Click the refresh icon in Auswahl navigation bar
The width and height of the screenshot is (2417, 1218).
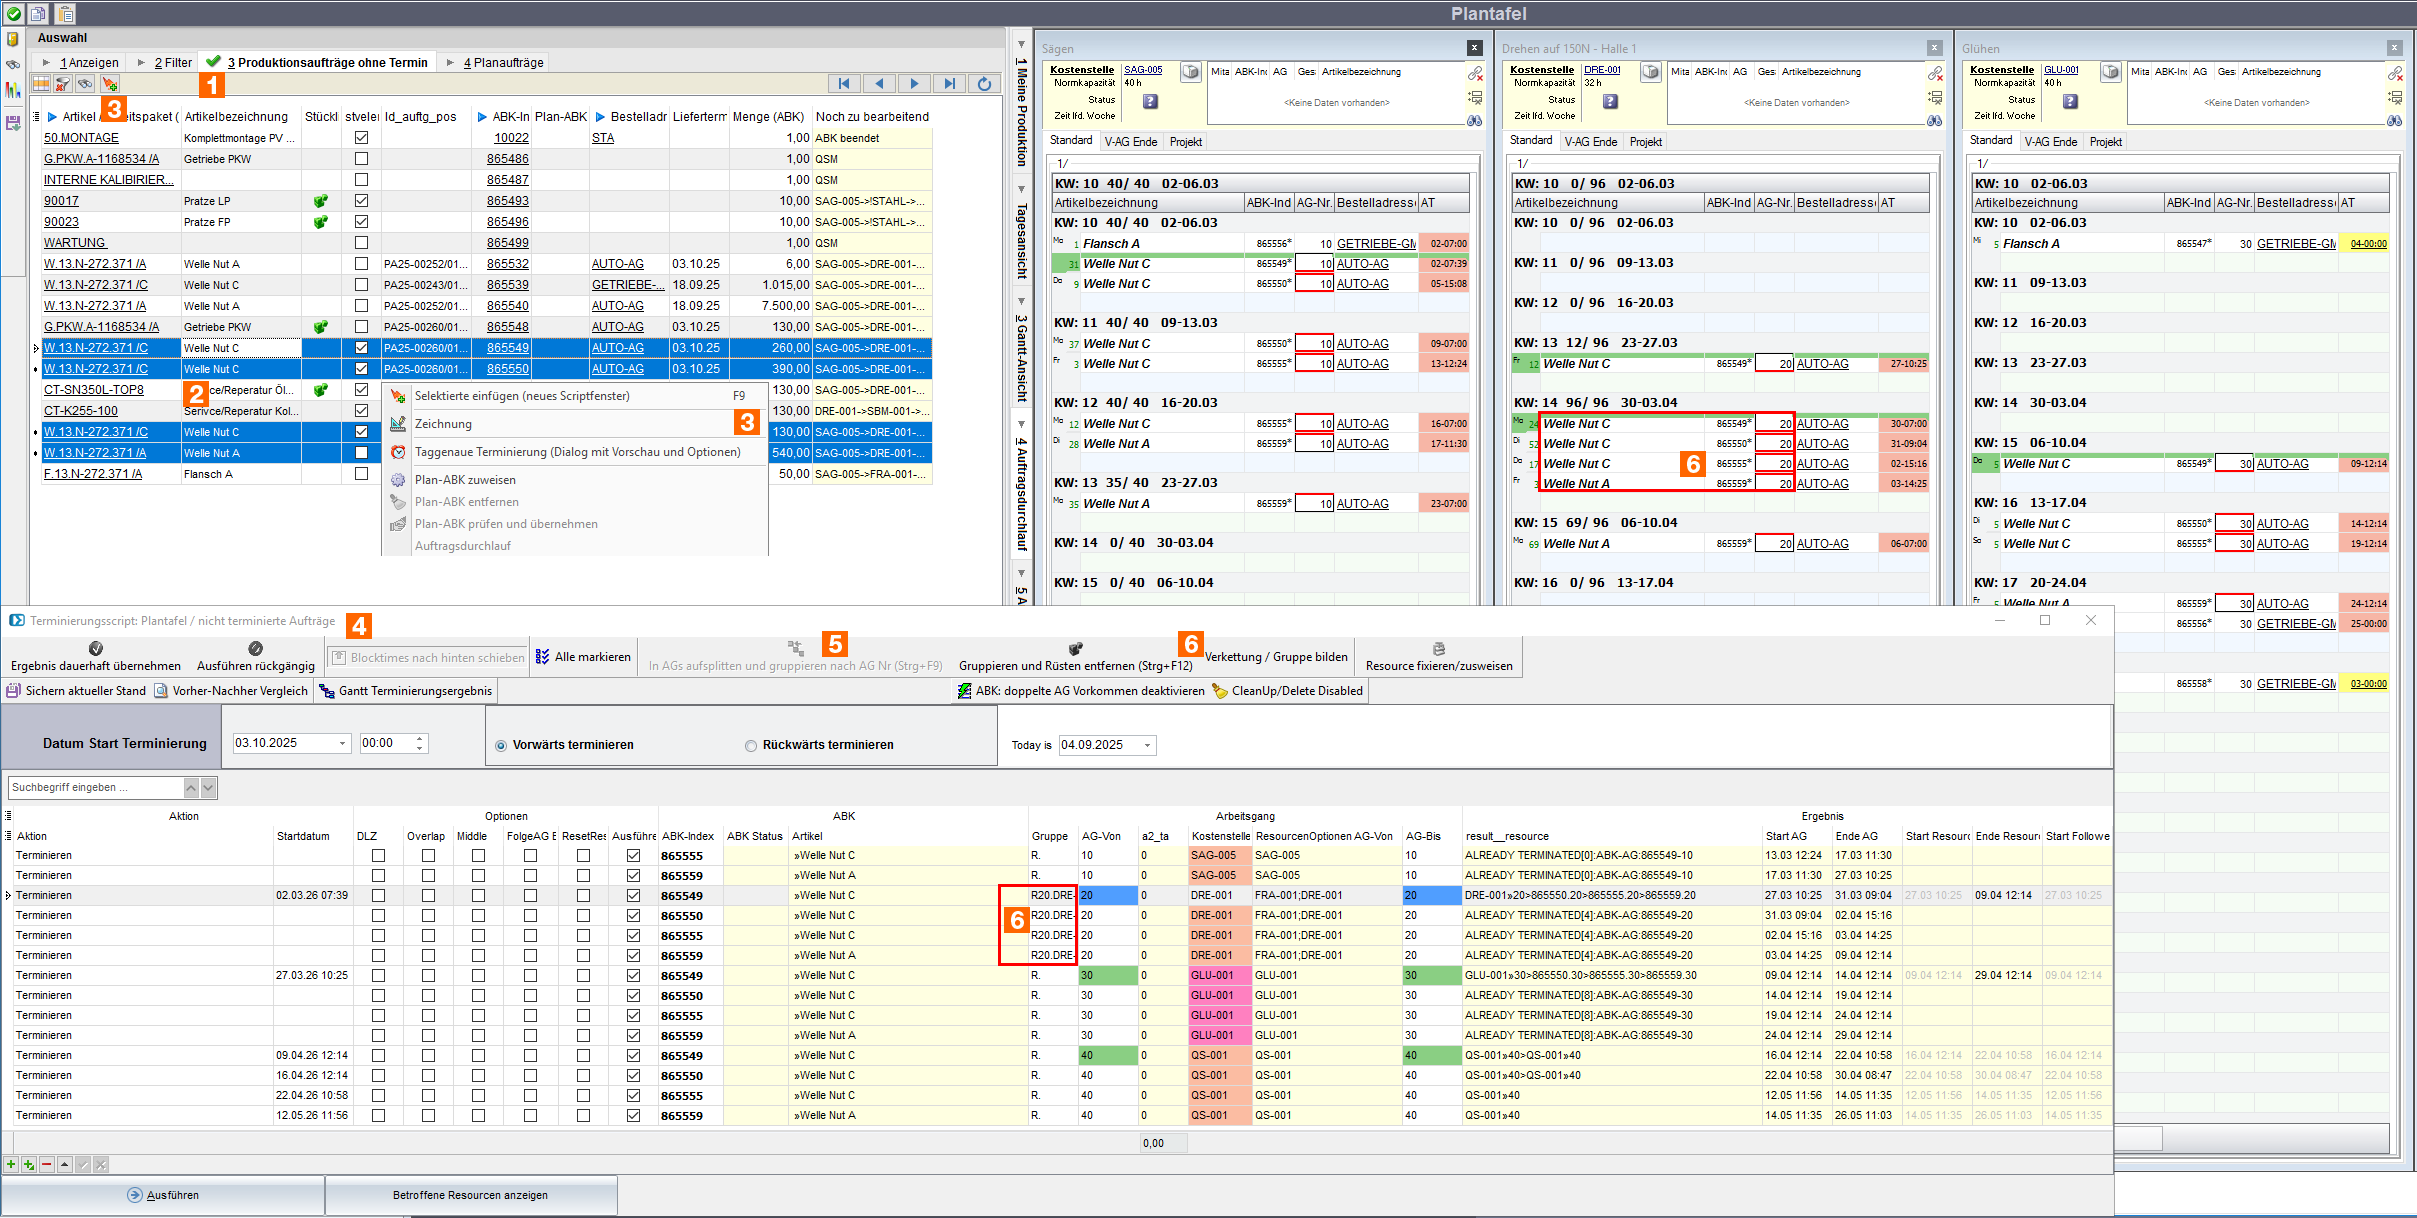tap(984, 84)
